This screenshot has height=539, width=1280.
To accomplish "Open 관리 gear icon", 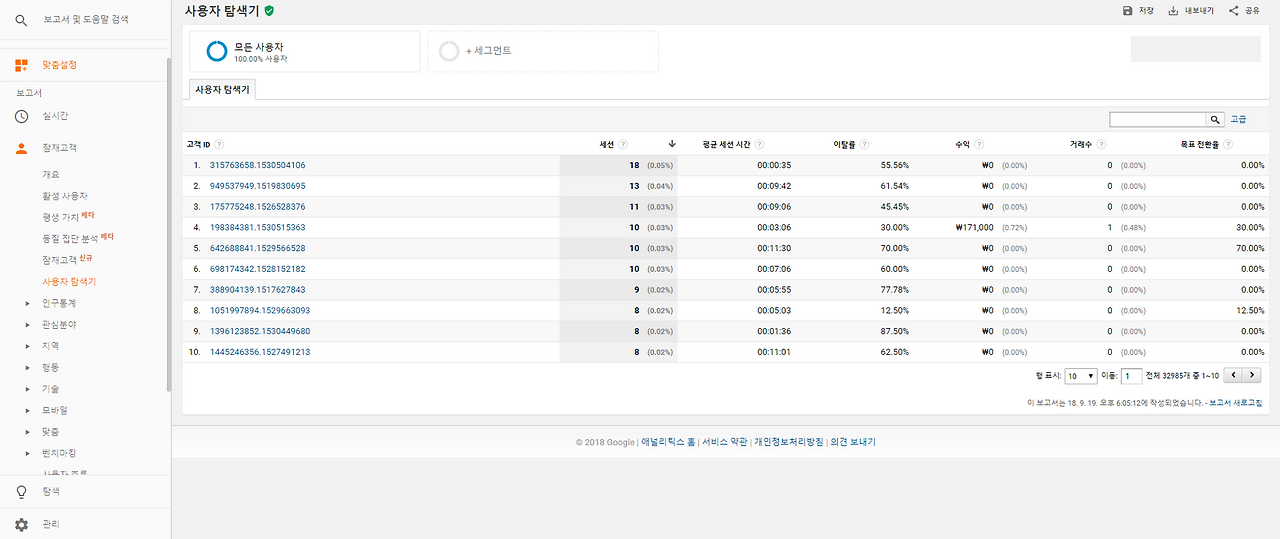I will pos(21,524).
